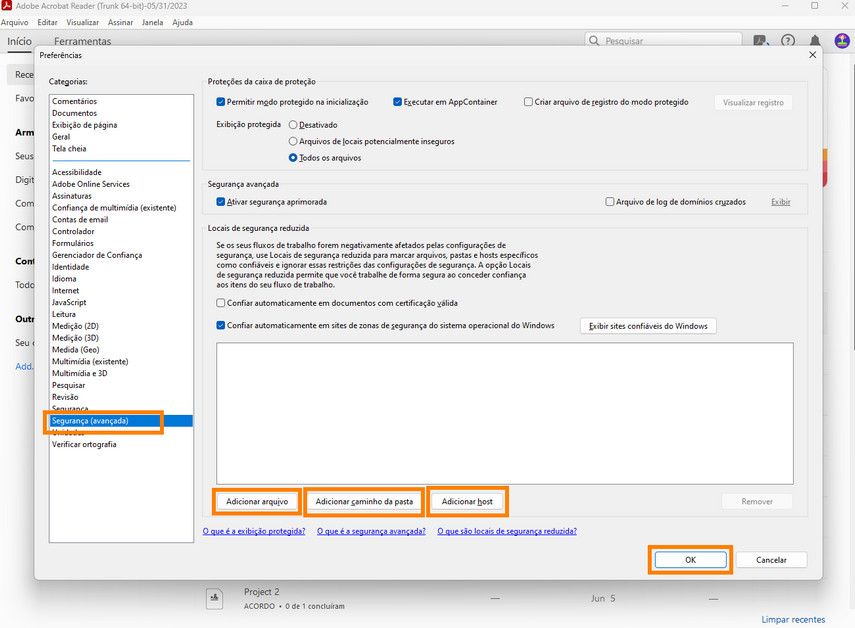Toggle Confiar automaticamente em sites de zonas de segurança
Image resolution: width=855 pixels, height=628 pixels.
pyautogui.click(x=221, y=325)
